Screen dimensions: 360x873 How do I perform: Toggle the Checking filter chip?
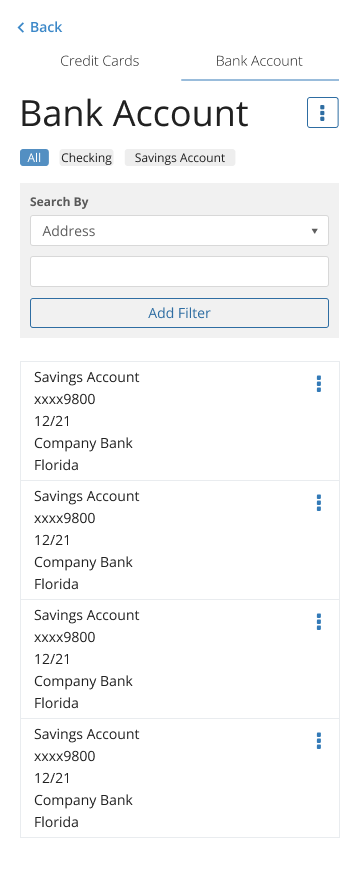[86, 158]
